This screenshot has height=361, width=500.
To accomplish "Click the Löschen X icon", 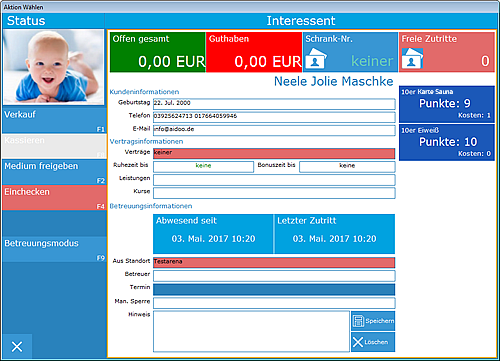I will point(358,342).
